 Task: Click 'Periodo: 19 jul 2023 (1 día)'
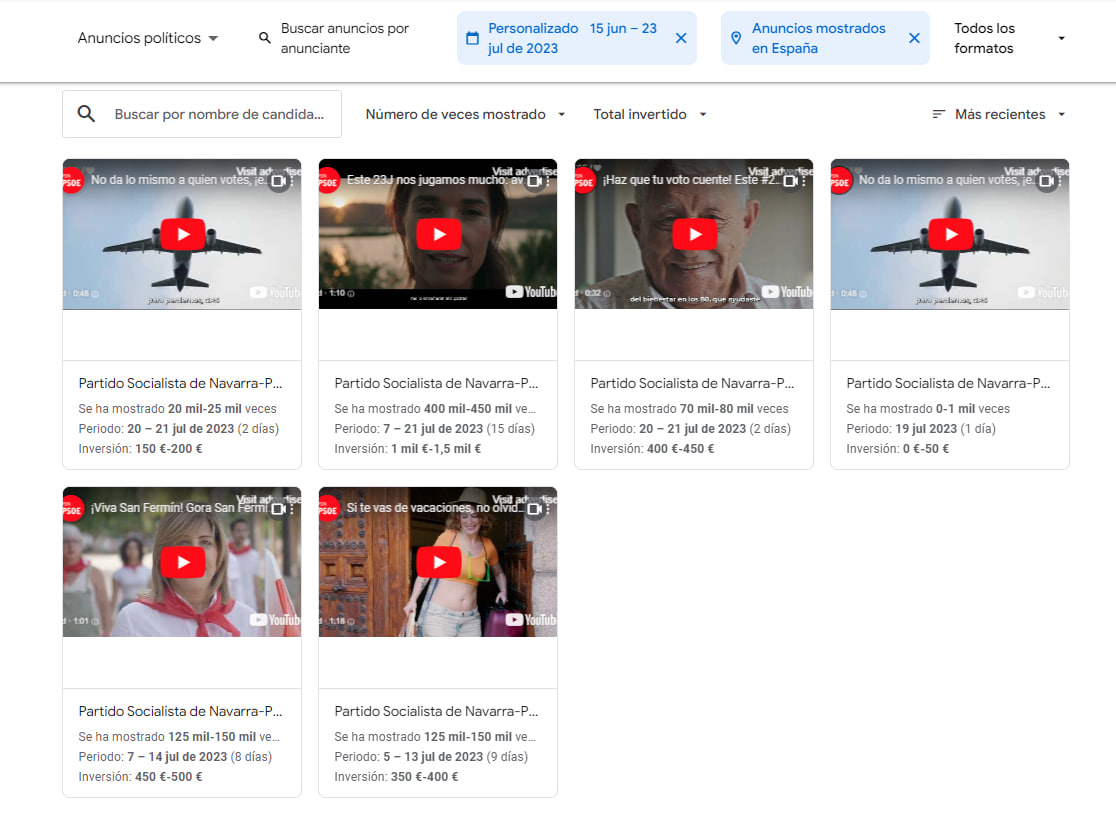921,429
